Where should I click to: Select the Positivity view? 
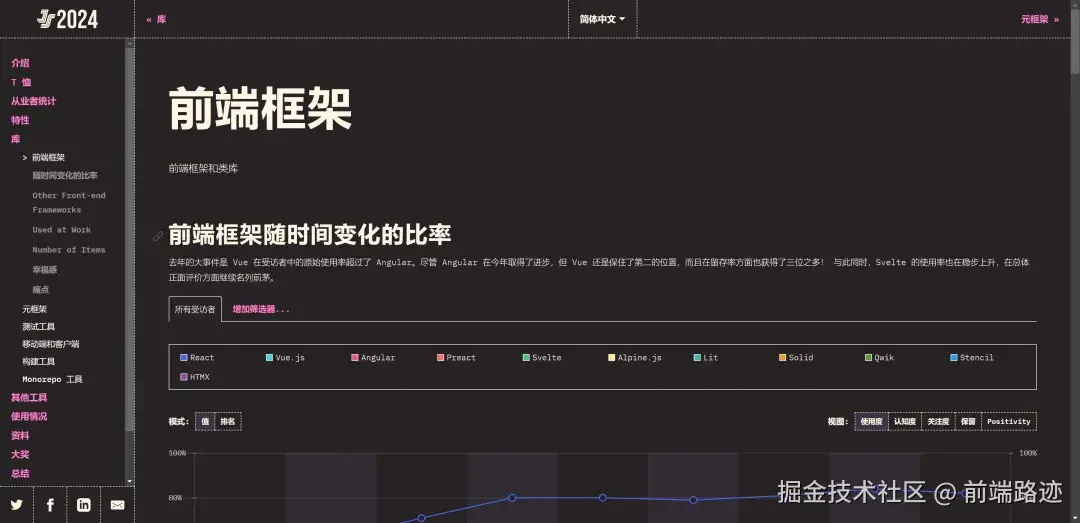[1009, 422]
